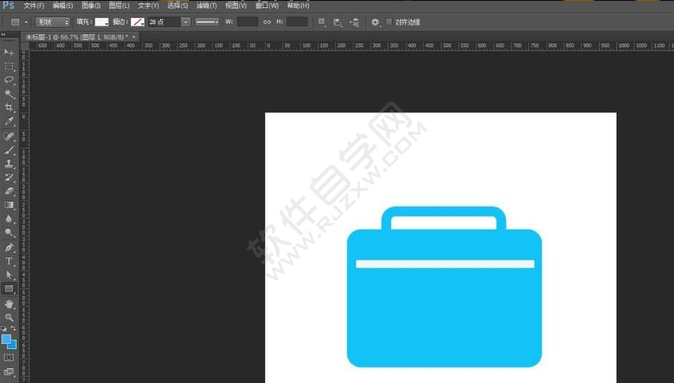
Task: Open the Help menu
Action: (298, 6)
